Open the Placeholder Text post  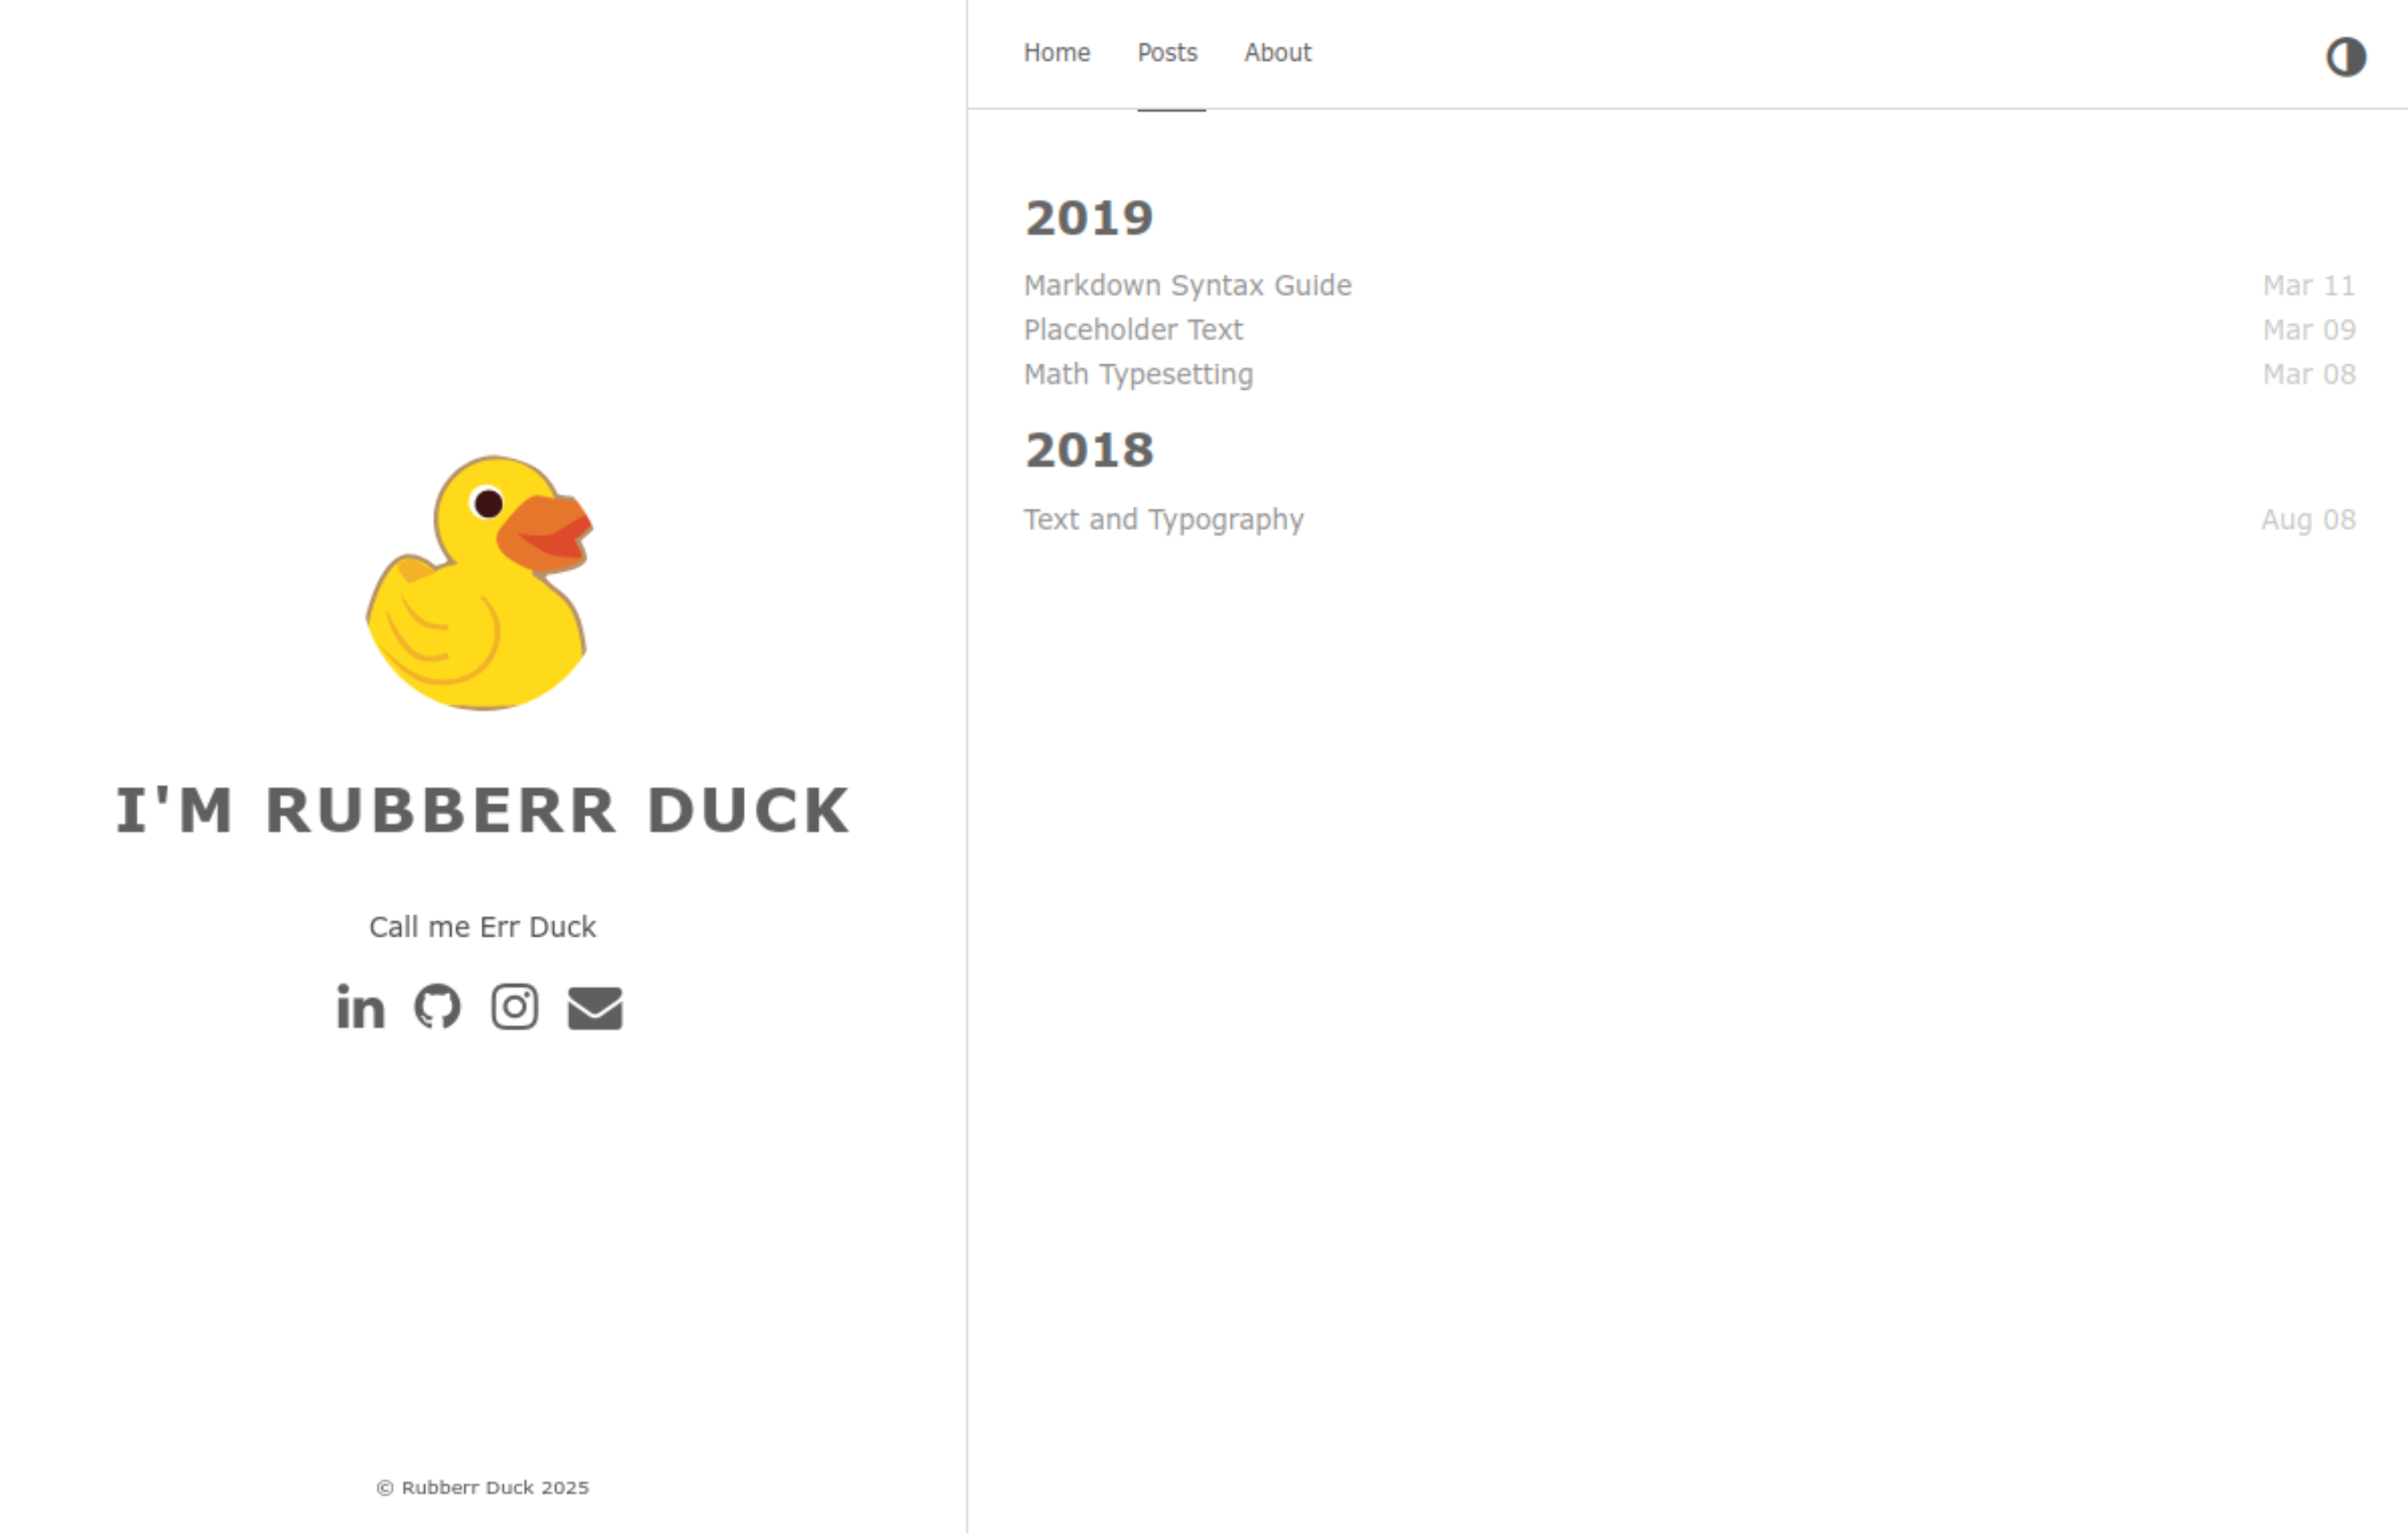pos(1133,330)
